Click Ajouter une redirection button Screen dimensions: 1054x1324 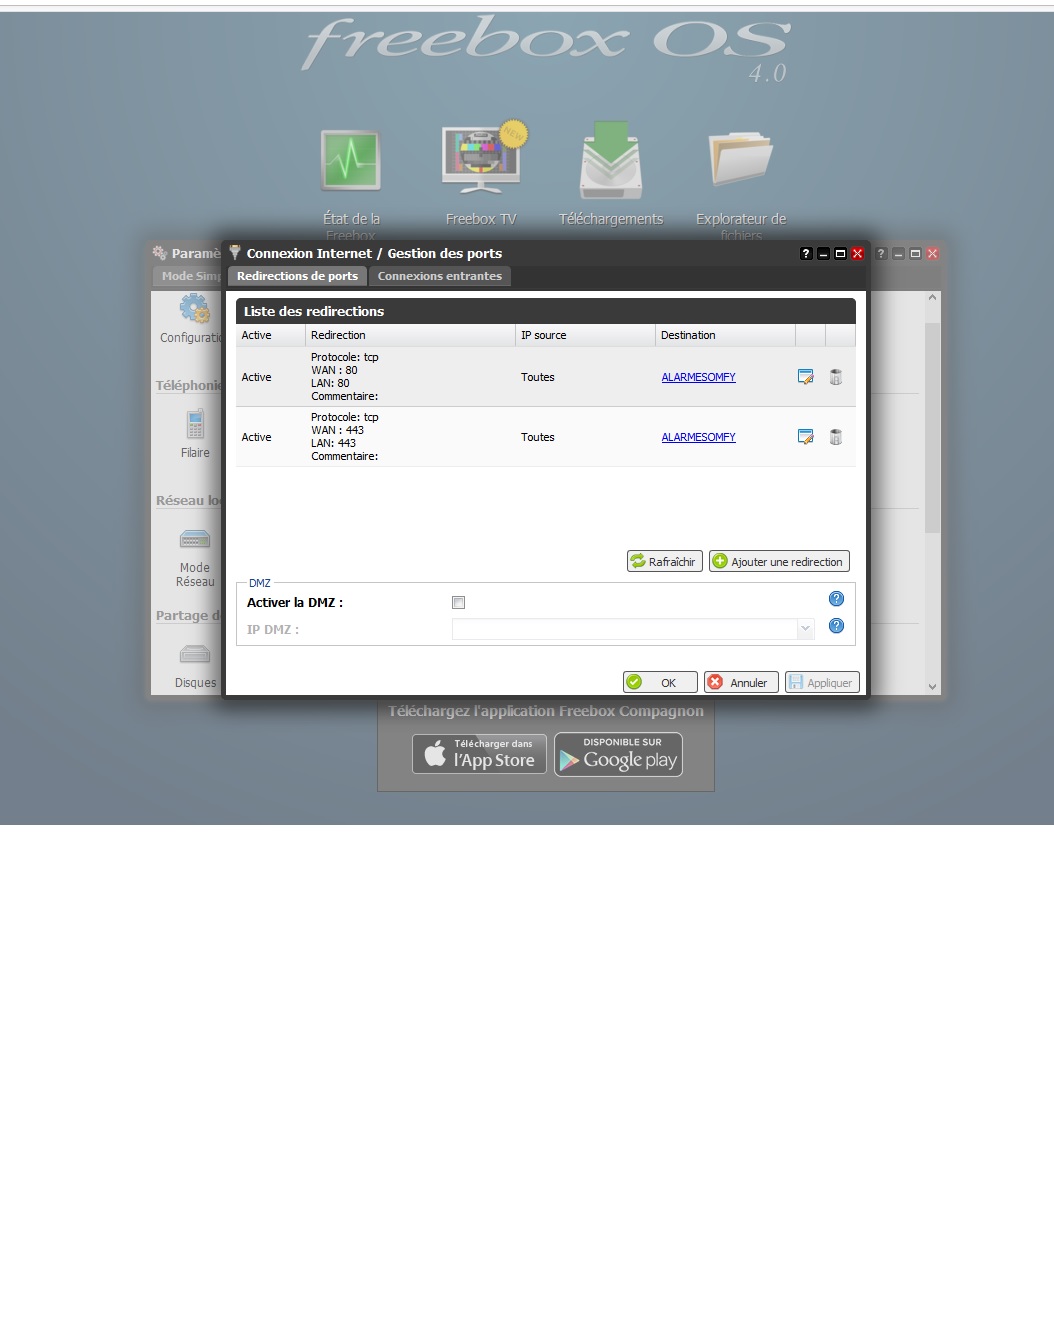(779, 562)
